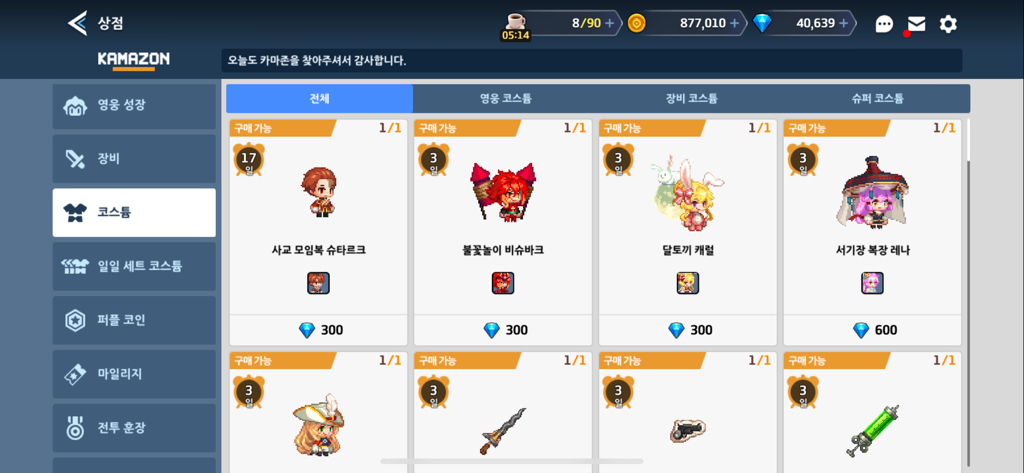Open the 일일 세트 코스튬 category
Image resolution: width=1024 pixels, height=473 pixels.
[x=134, y=267]
